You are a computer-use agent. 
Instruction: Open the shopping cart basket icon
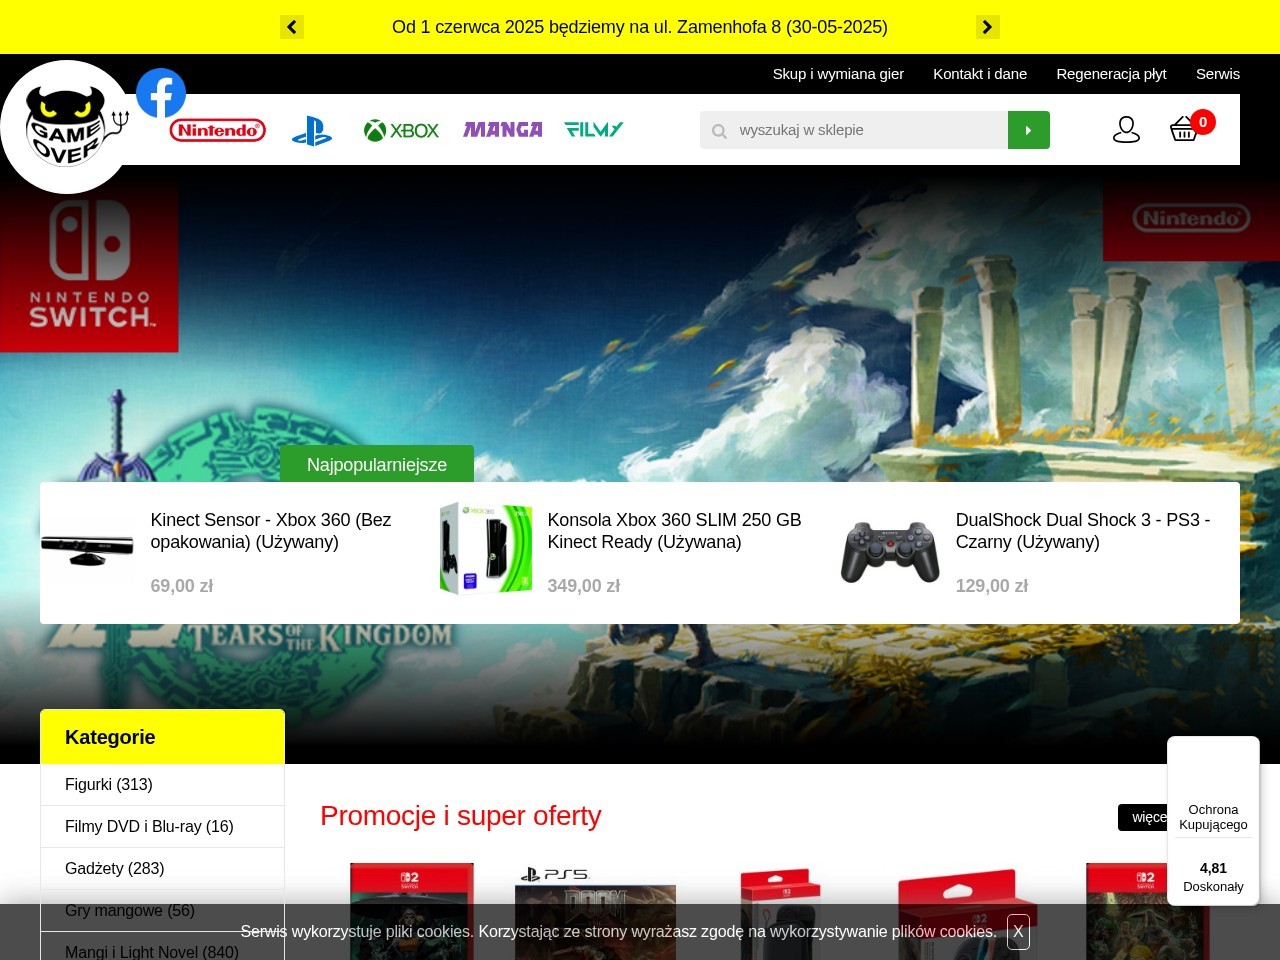1183,128
